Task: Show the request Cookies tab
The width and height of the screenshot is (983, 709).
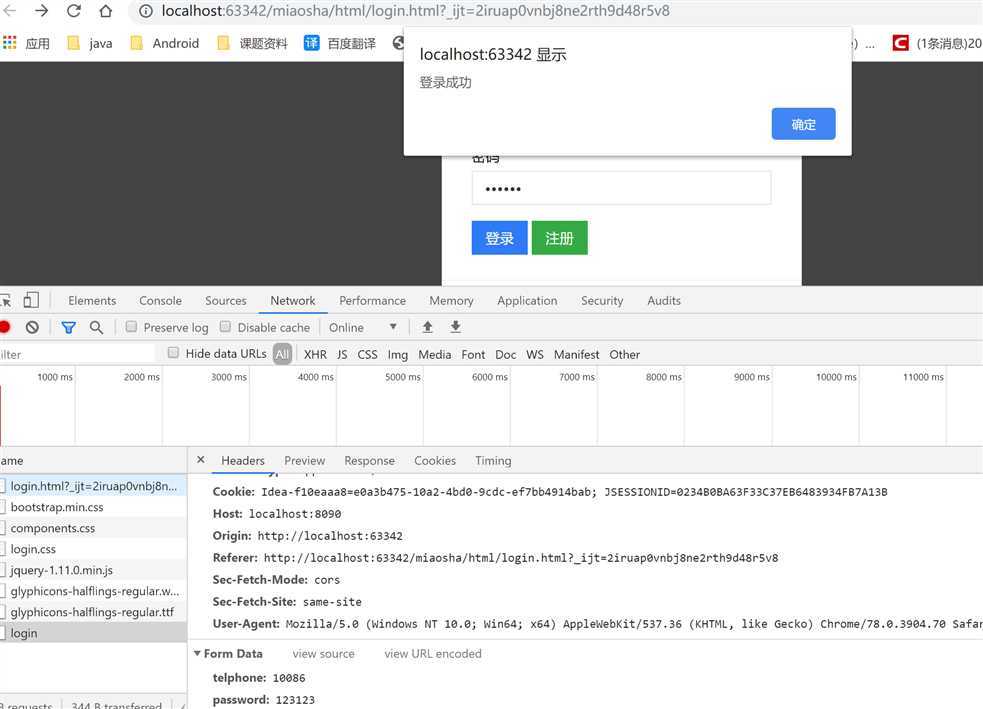Action: click(435, 461)
